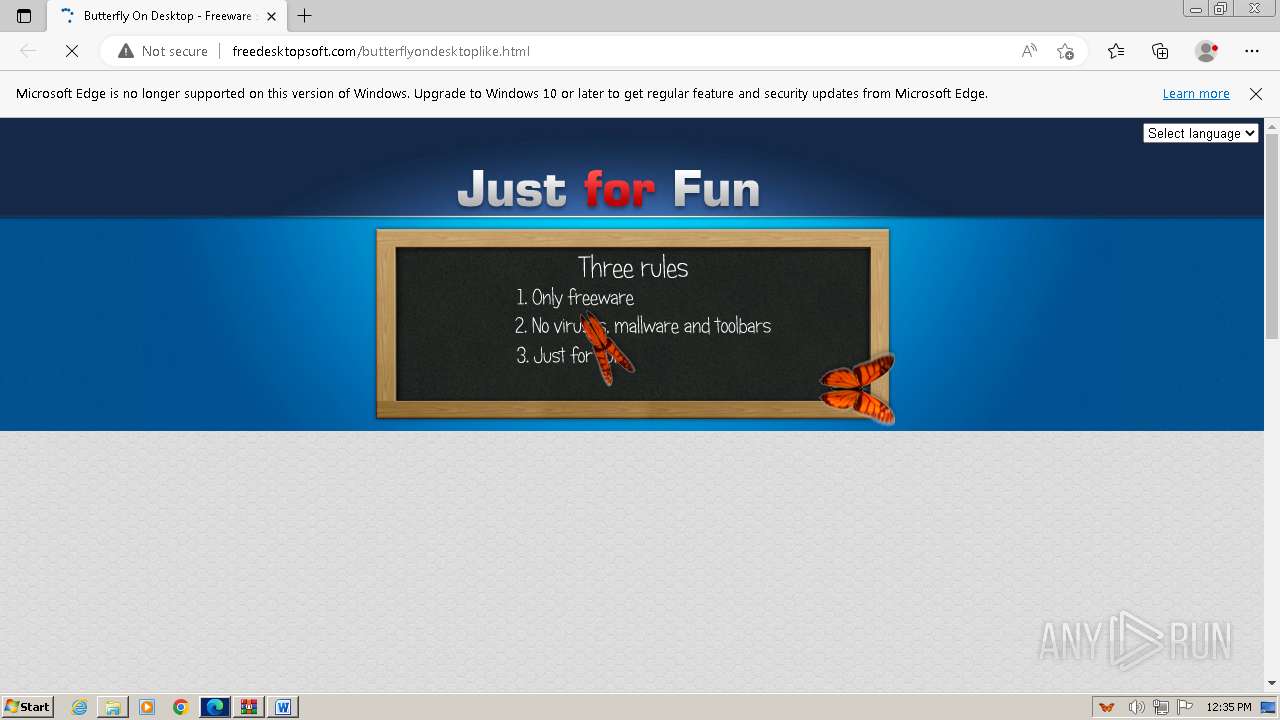Switch to Microsoft Edge taskbar button
The width and height of the screenshot is (1280, 720).
215,707
